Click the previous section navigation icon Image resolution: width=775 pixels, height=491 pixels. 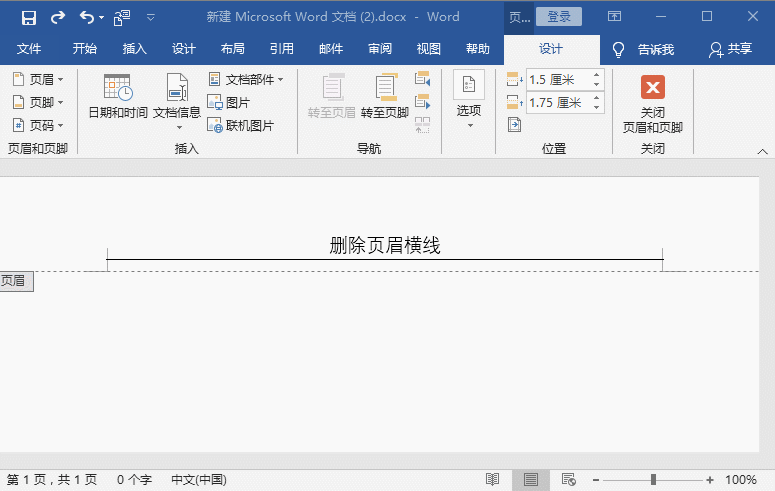[x=423, y=79]
